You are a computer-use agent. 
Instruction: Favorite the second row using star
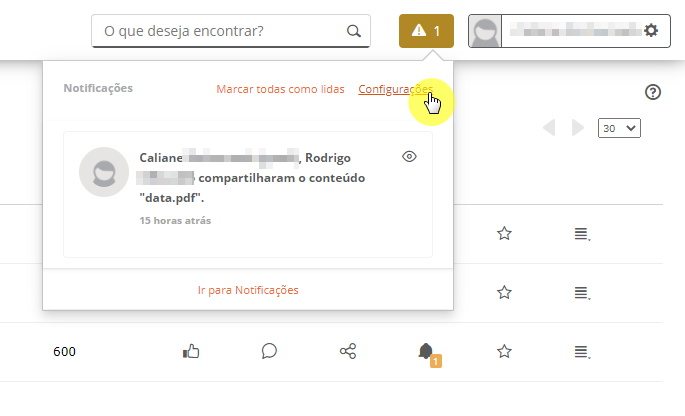click(x=504, y=292)
